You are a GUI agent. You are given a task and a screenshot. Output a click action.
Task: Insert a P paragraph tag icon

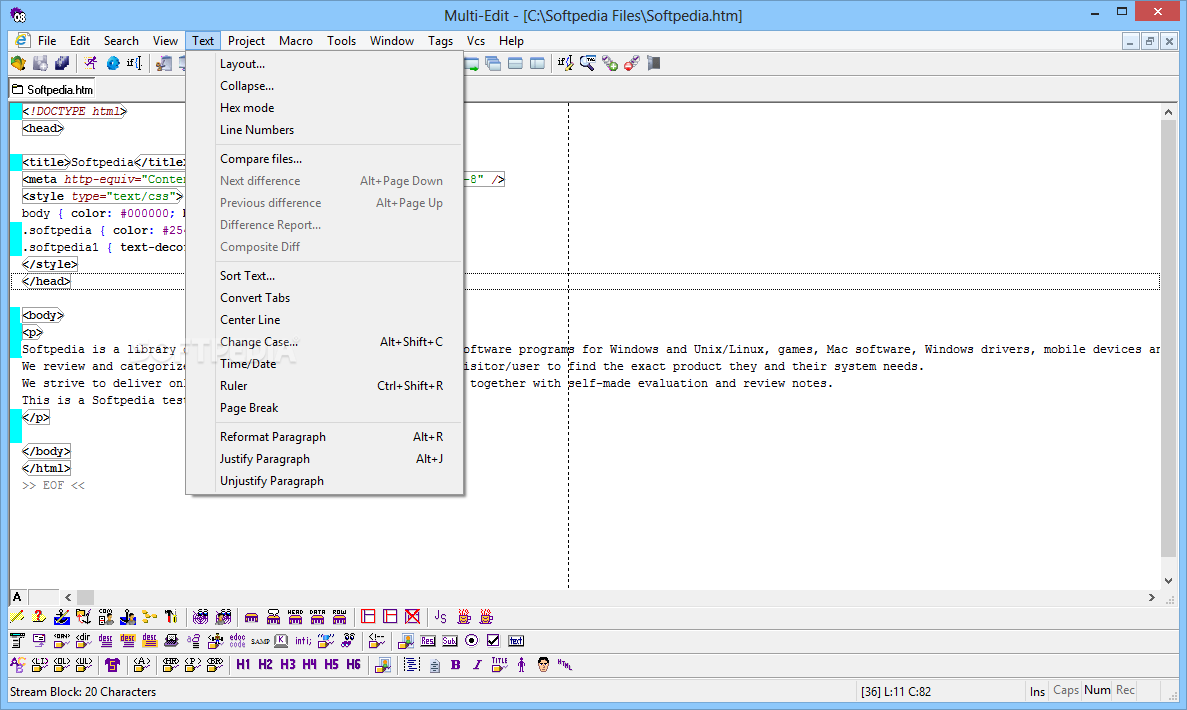point(192,665)
